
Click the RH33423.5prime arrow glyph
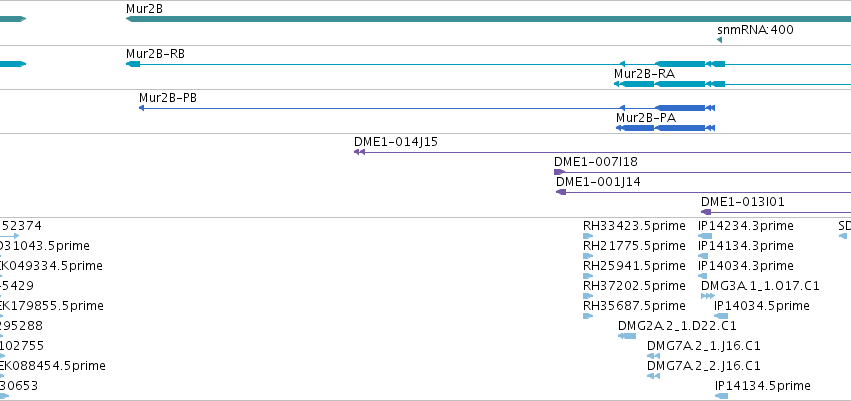click(588, 236)
